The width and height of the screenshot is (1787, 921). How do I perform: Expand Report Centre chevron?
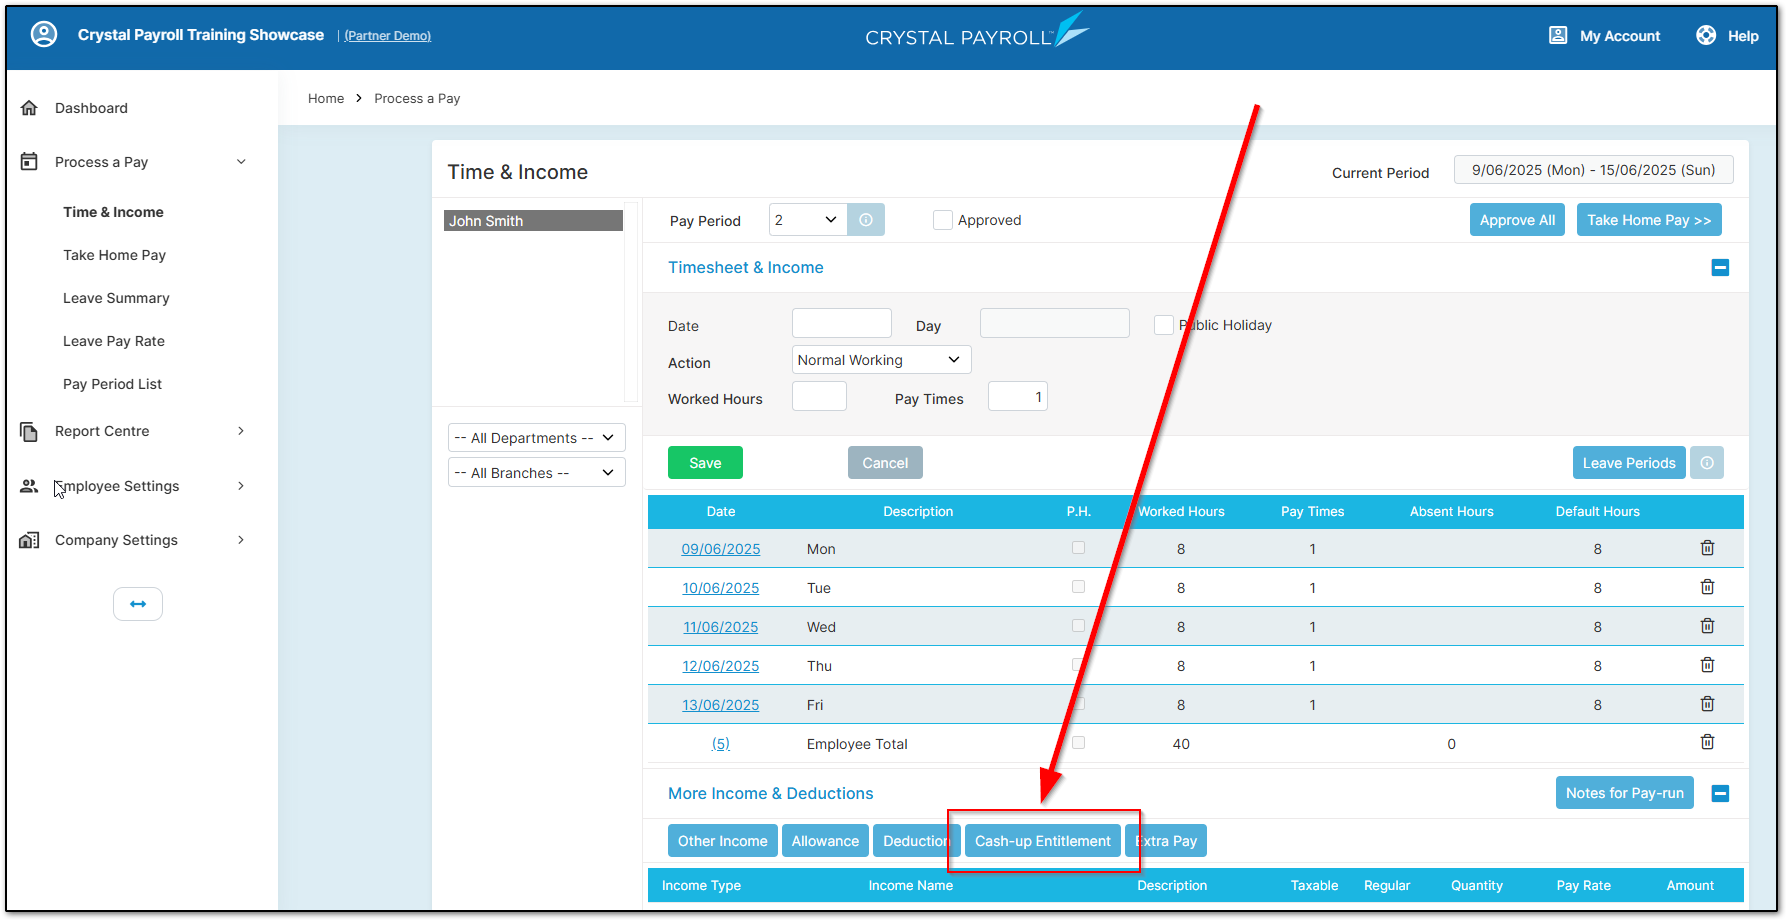click(241, 431)
